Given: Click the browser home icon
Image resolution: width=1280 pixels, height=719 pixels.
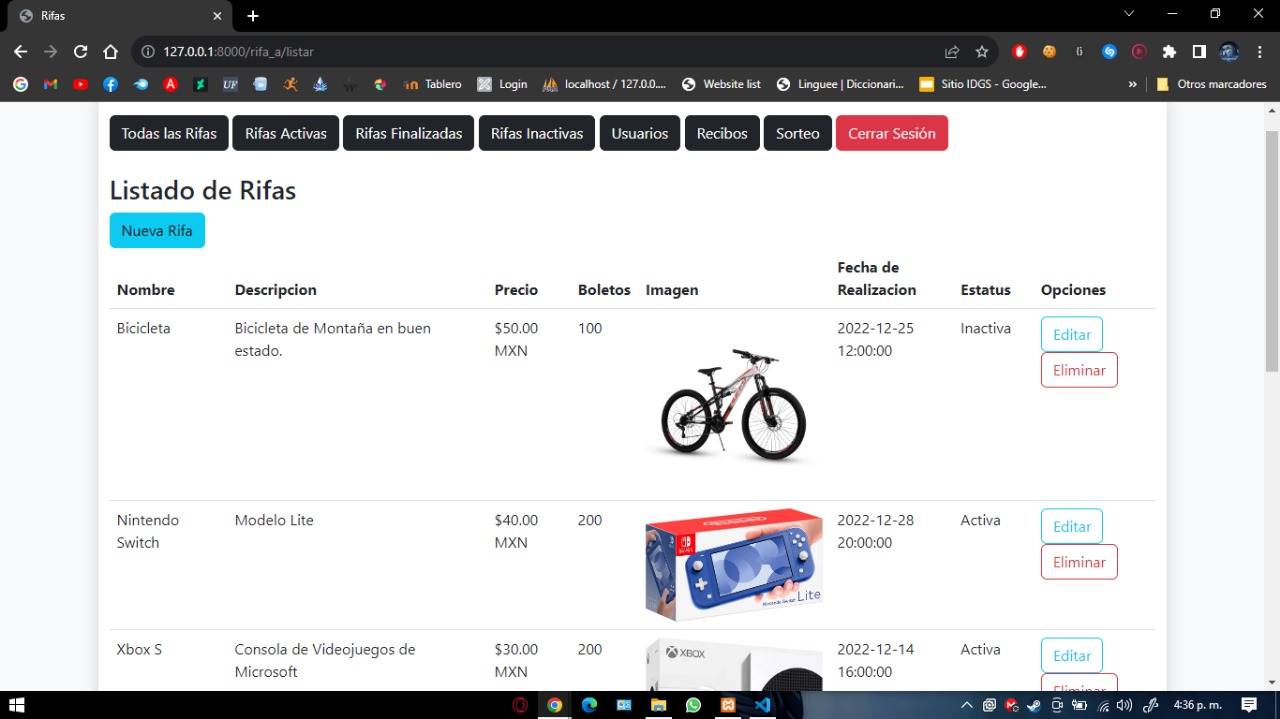Looking at the screenshot, I should 111,52.
